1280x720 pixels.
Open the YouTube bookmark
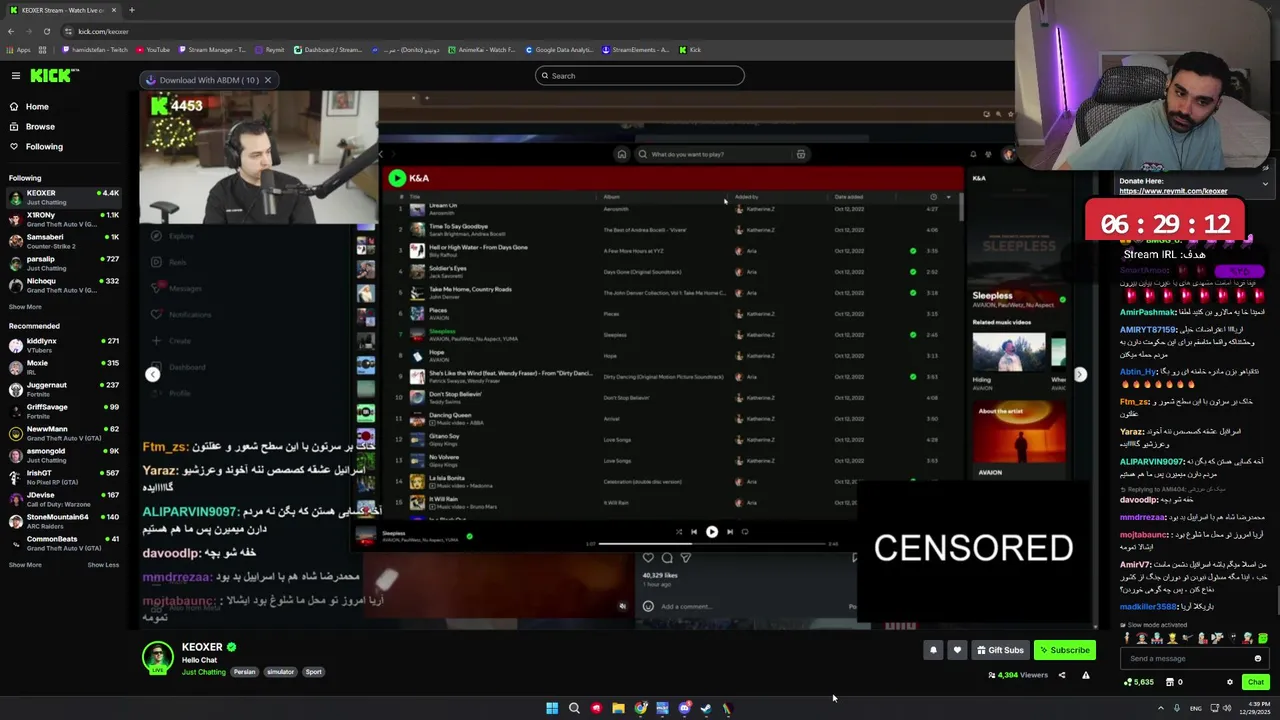[152, 50]
